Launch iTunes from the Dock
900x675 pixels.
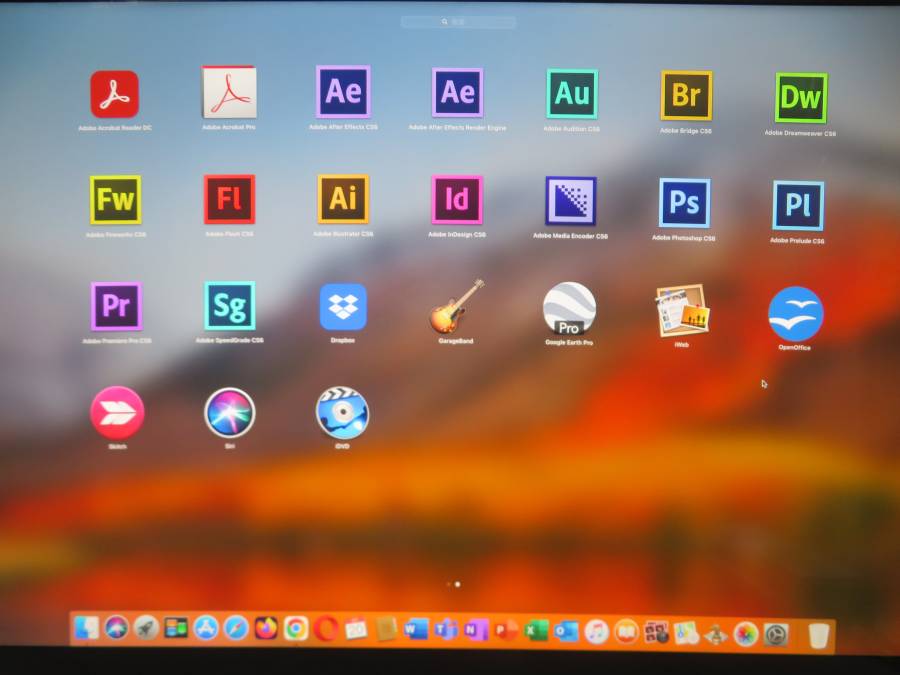tap(596, 633)
